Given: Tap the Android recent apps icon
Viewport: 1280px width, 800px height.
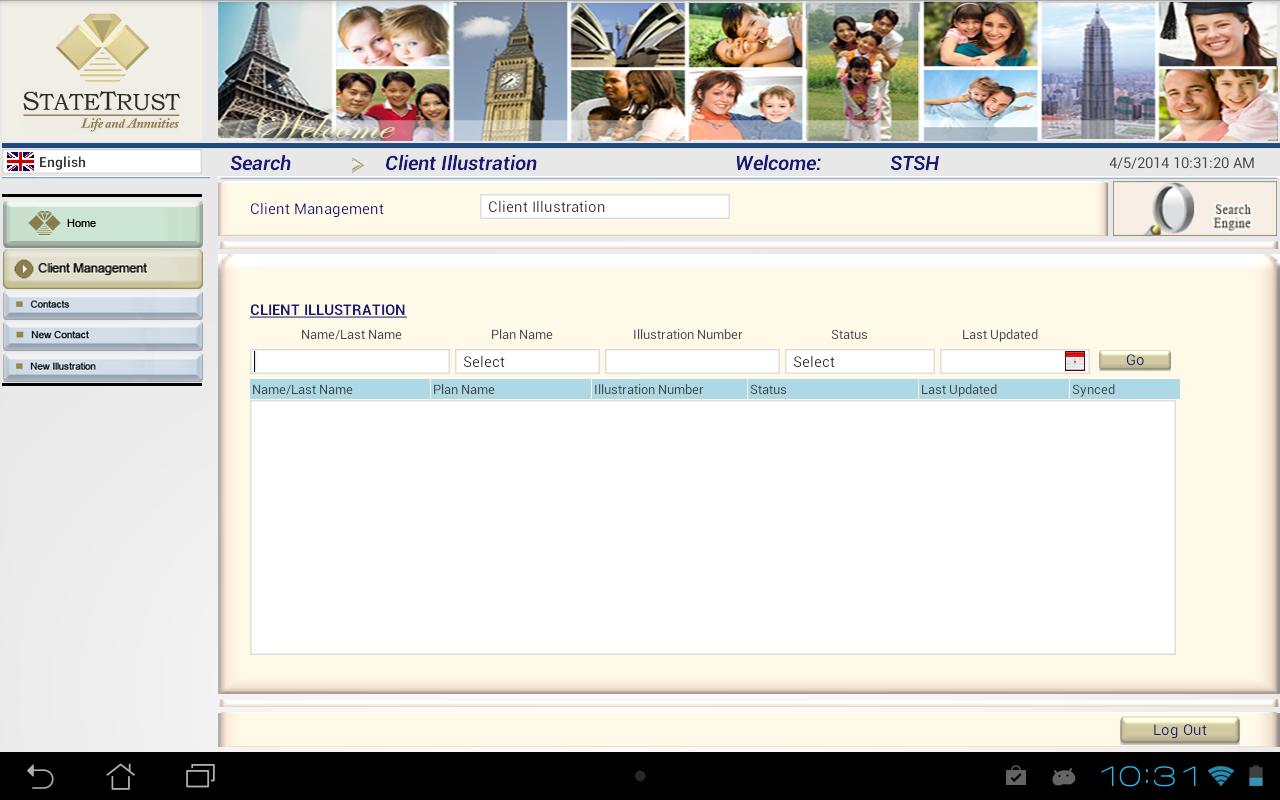Looking at the screenshot, I should tap(199, 776).
